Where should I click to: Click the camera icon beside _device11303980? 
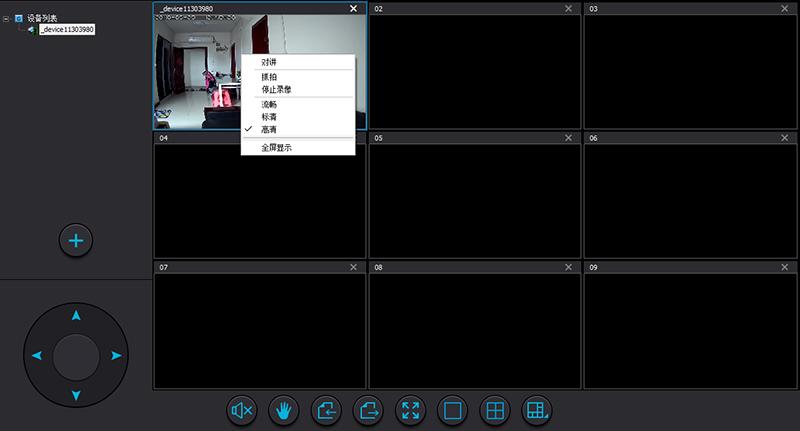click(32, 30)
